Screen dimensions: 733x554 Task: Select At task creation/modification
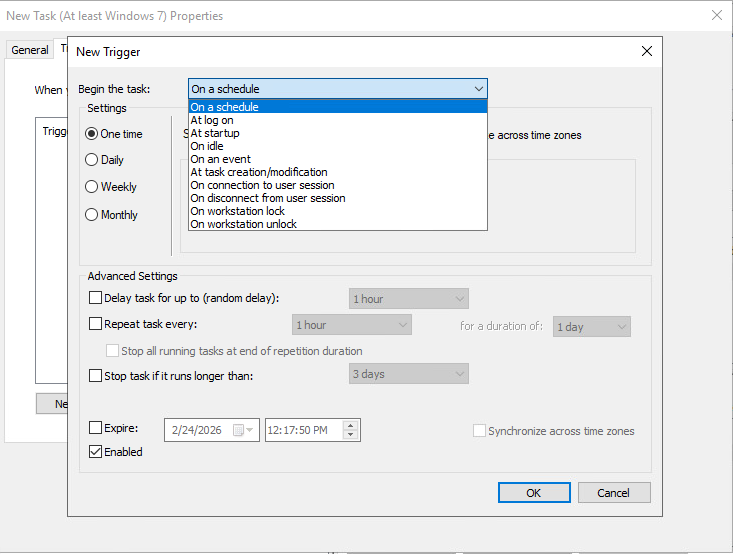pyautogui.click(x=338, y=172)
